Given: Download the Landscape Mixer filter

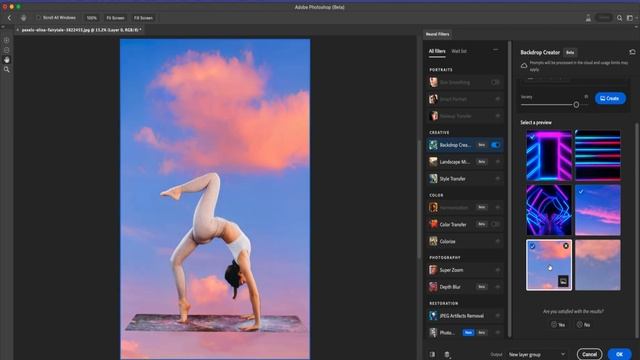Looking at the screenshot, I should tap(498, 162).
